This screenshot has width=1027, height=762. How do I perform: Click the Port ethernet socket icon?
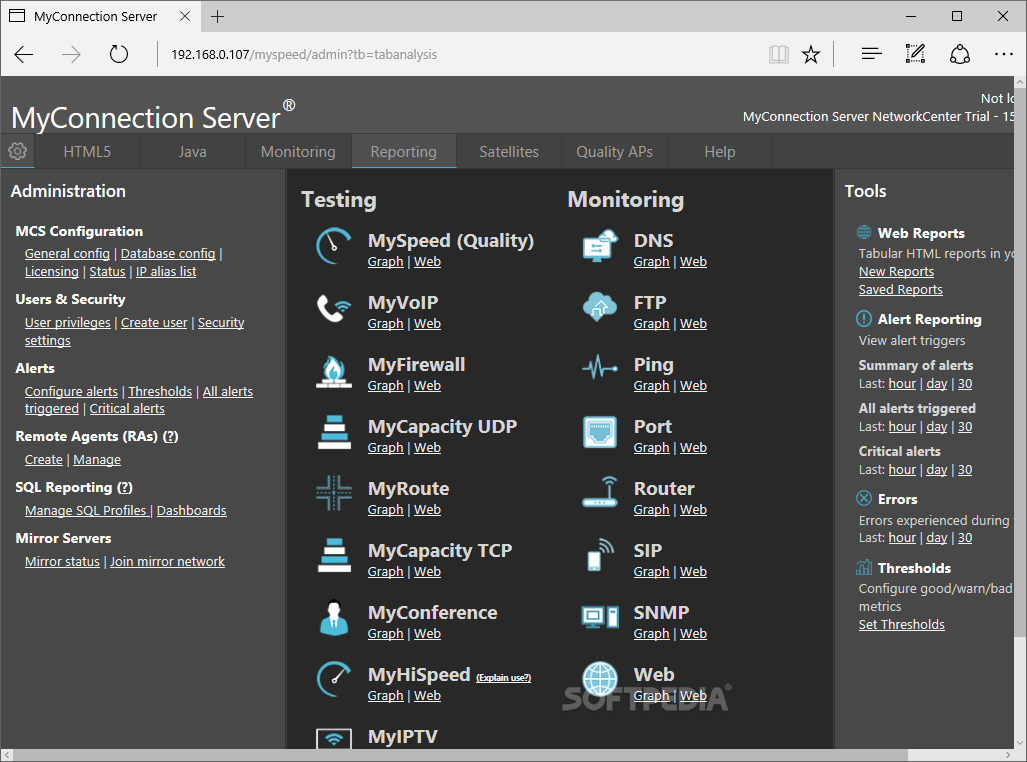point(600,432)
